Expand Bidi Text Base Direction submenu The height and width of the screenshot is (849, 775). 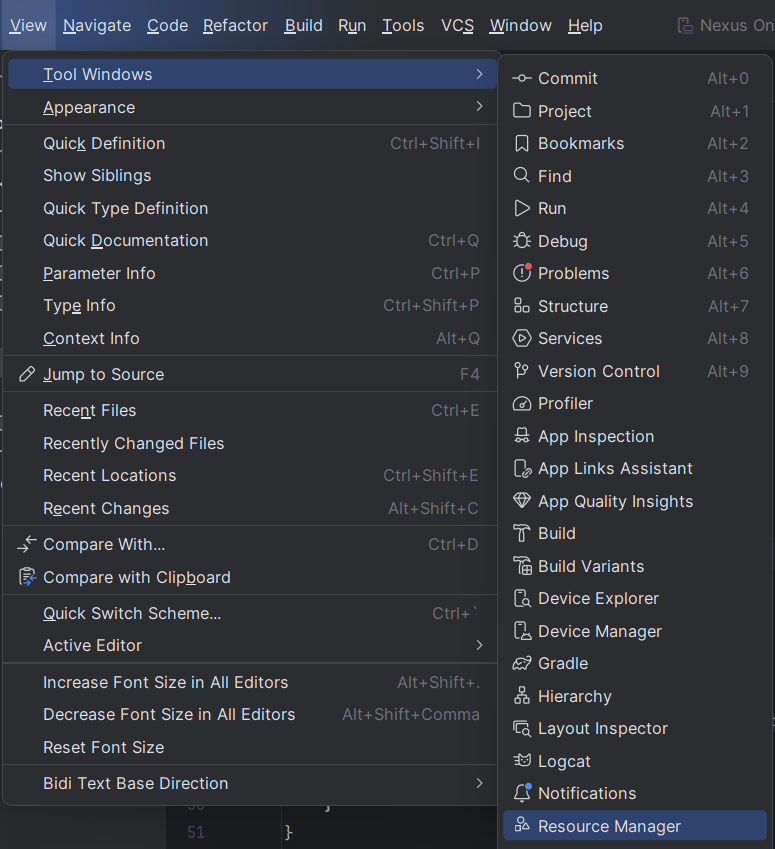(479, 783)
